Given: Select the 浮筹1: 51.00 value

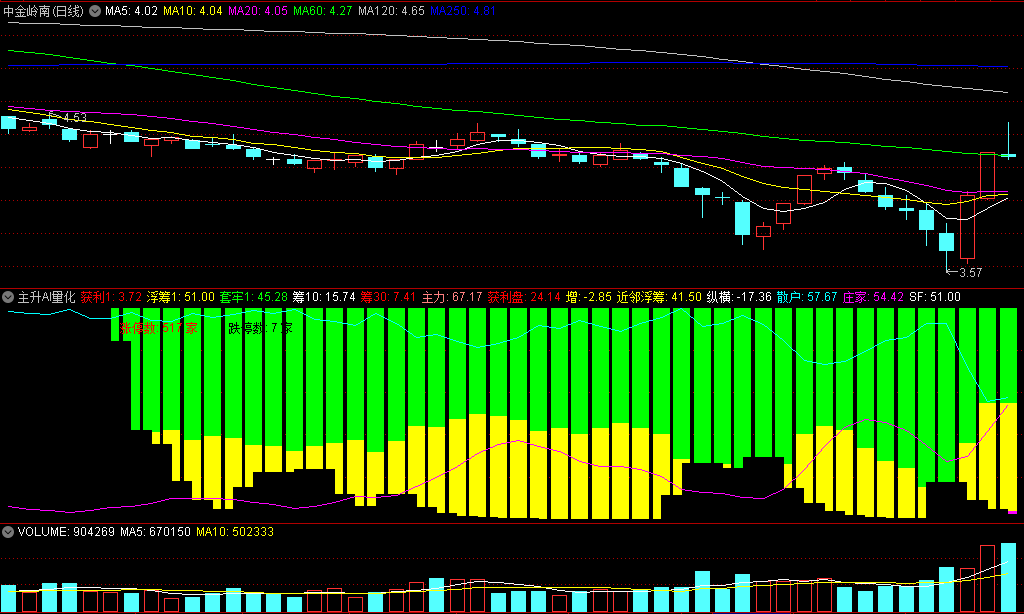Looking at the screenshot, I should [181, 297].
